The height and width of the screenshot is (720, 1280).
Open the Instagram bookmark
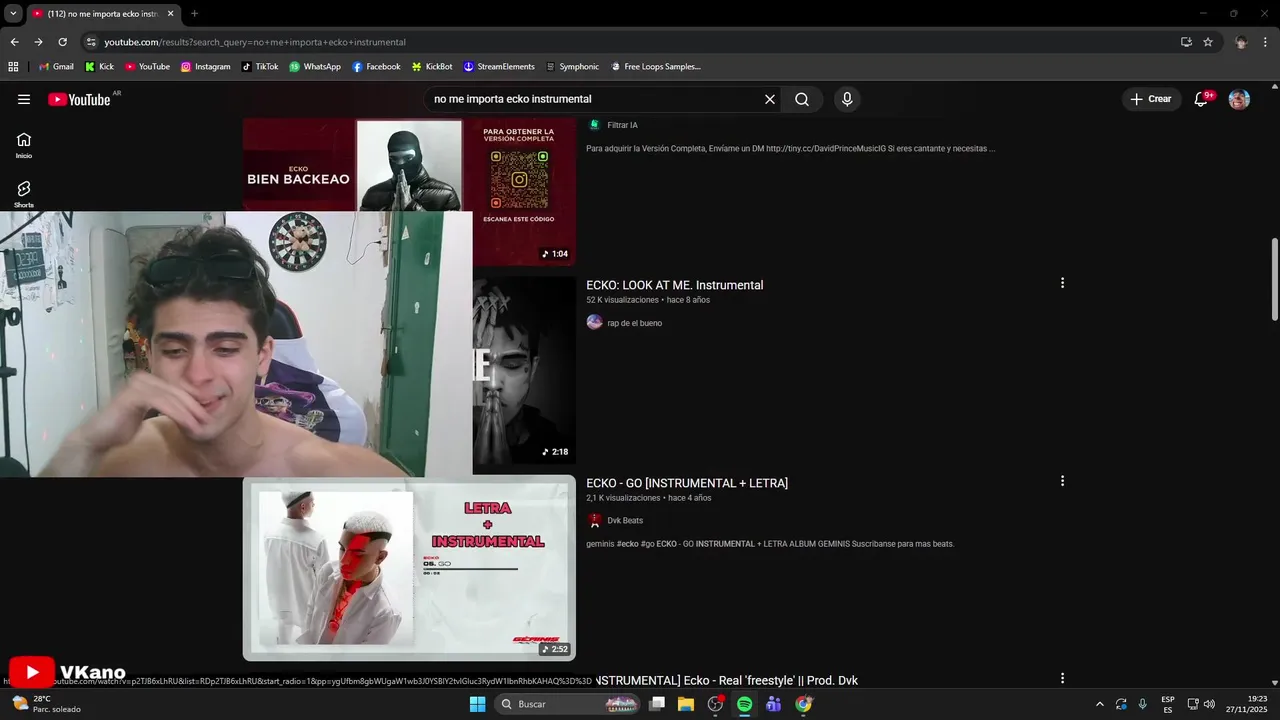(x=205, y=67)
